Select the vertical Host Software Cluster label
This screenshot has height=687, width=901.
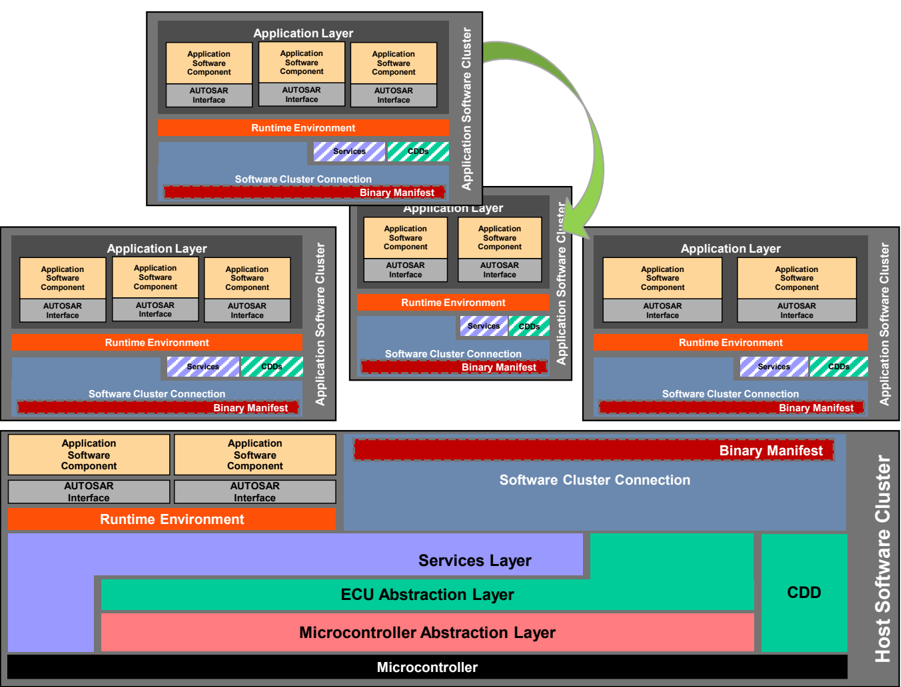[x=882, y=558]
